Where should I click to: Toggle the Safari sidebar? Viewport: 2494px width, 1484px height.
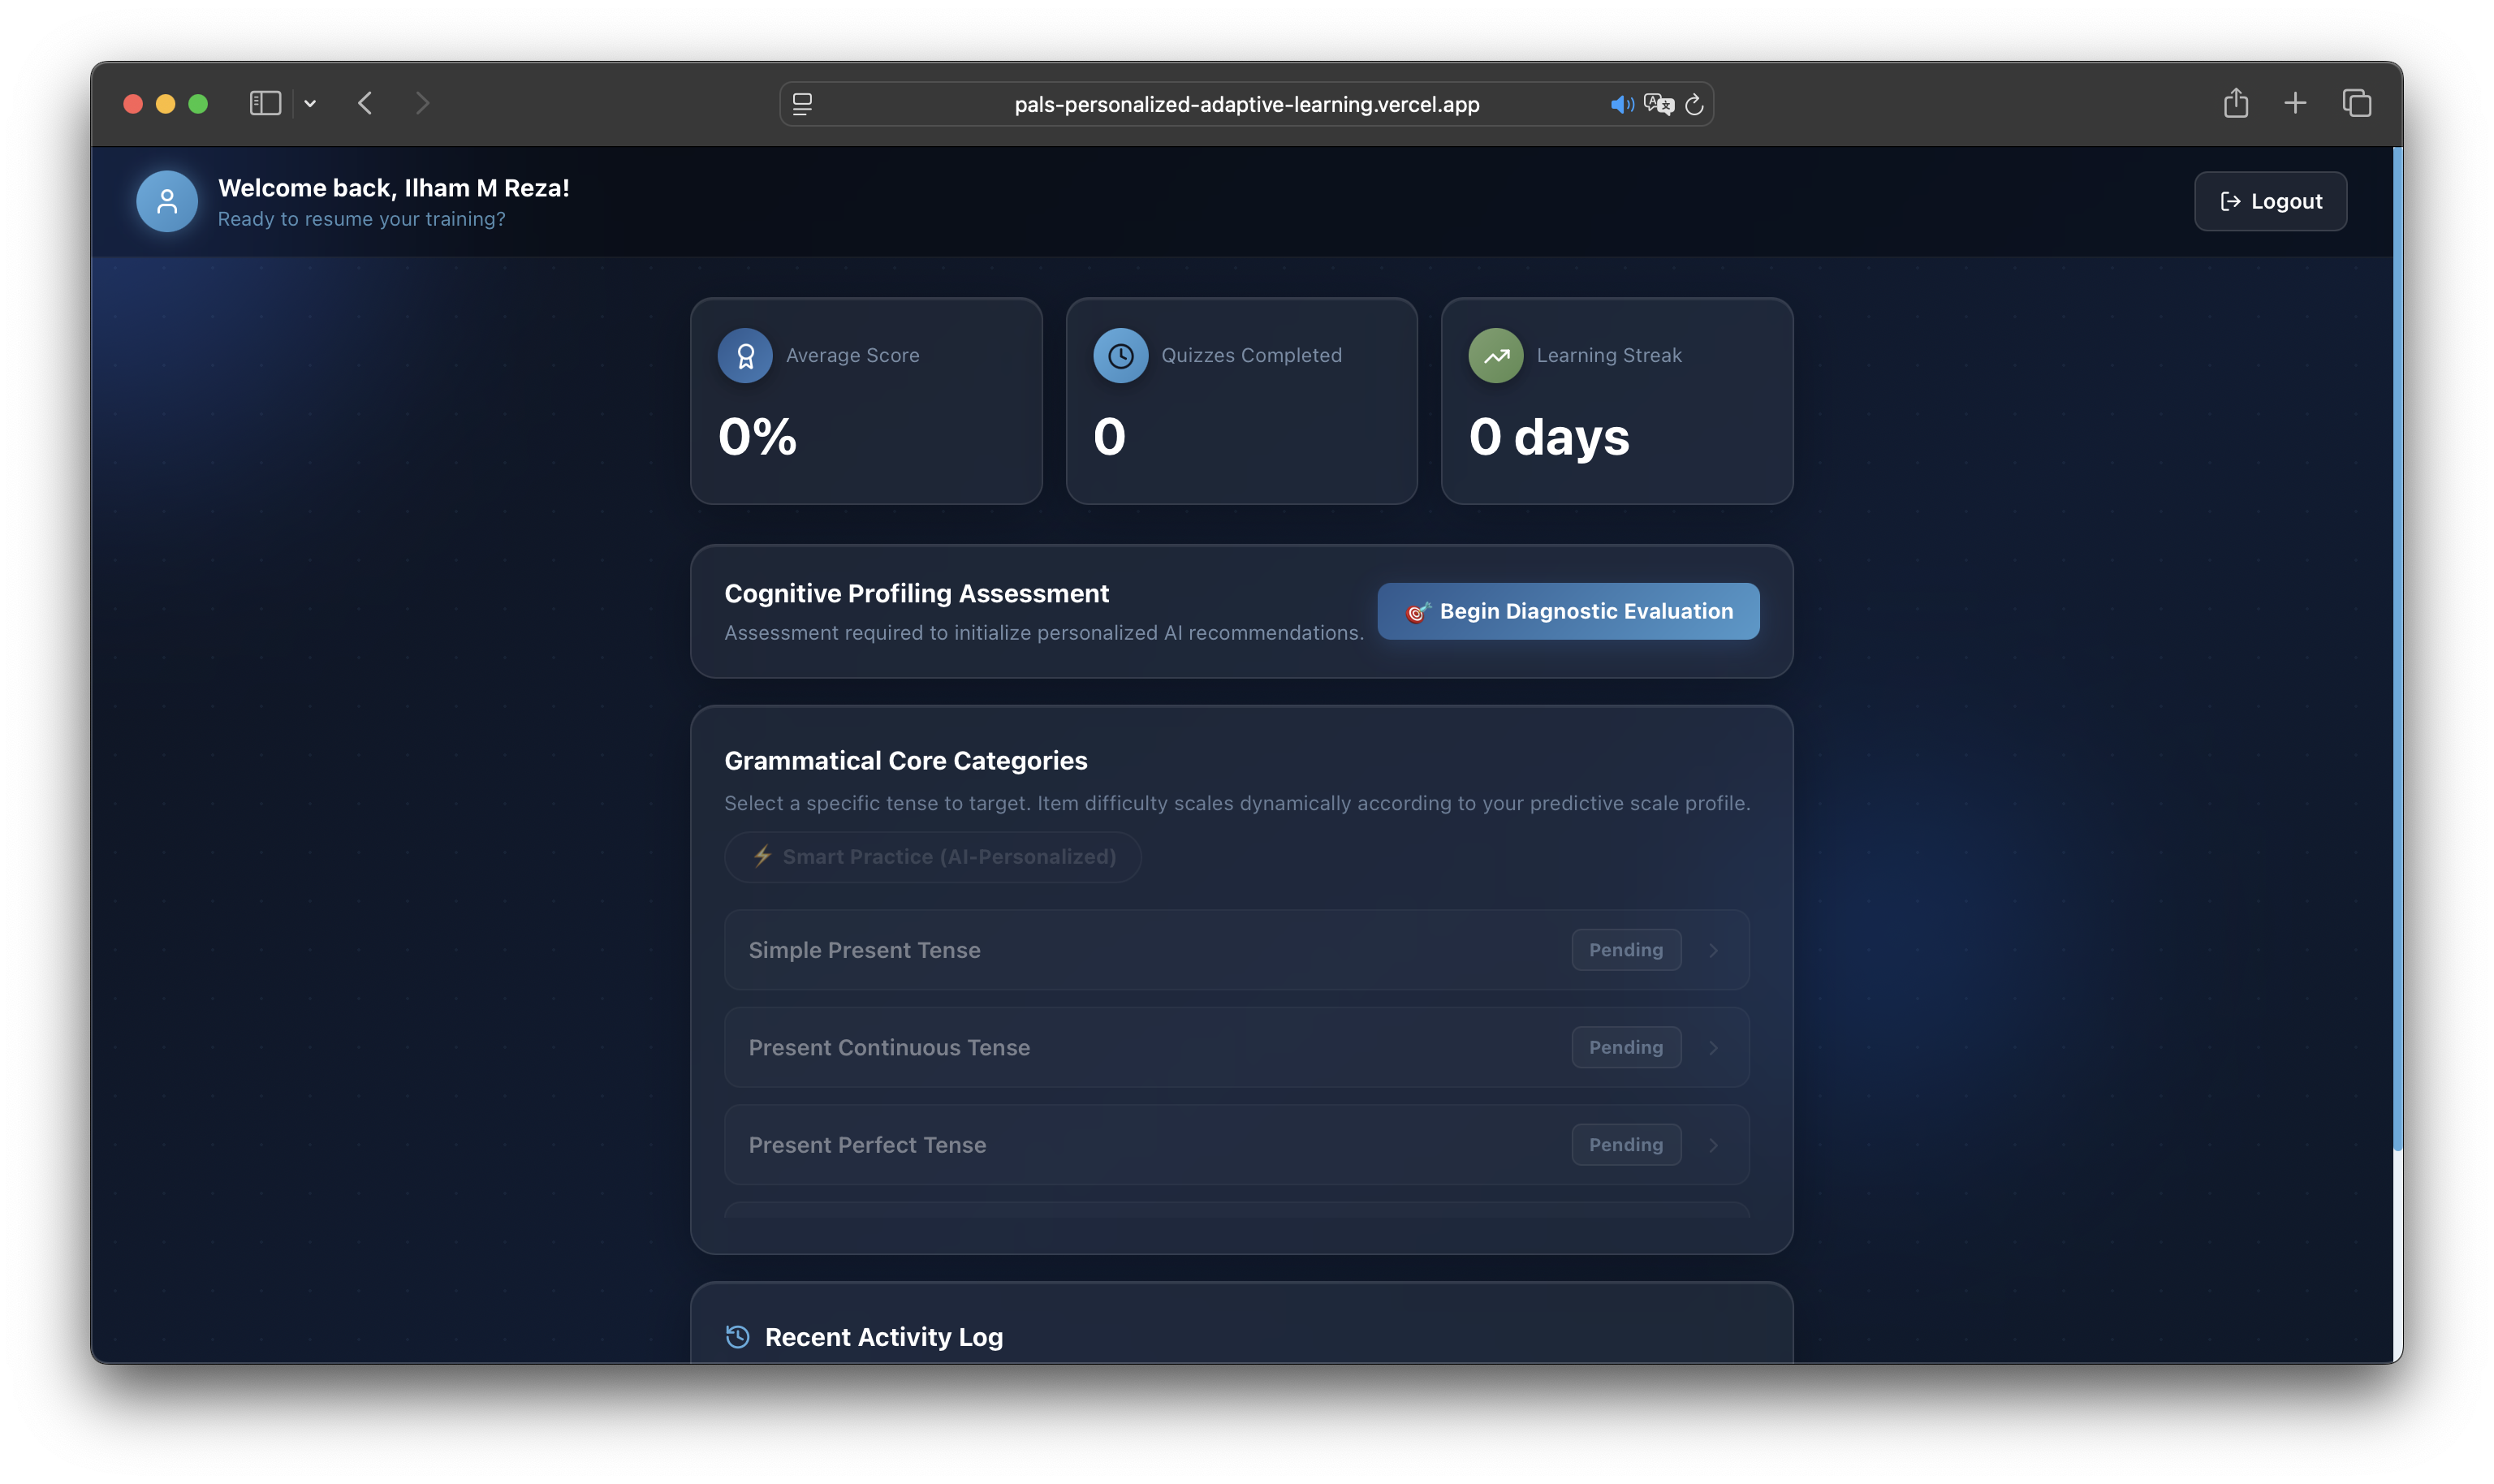pyautogui.click(x=265, y=103)
